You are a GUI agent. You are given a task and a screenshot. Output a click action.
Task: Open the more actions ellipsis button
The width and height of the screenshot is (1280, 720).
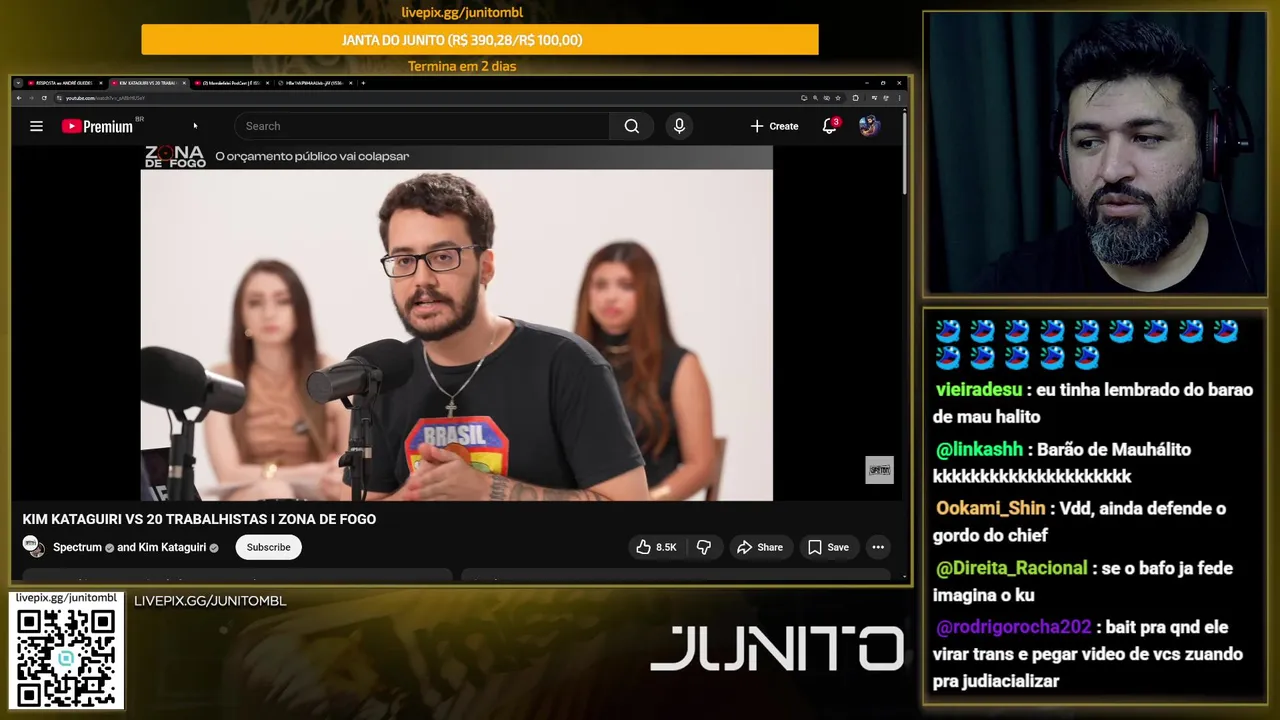point(878,547)
